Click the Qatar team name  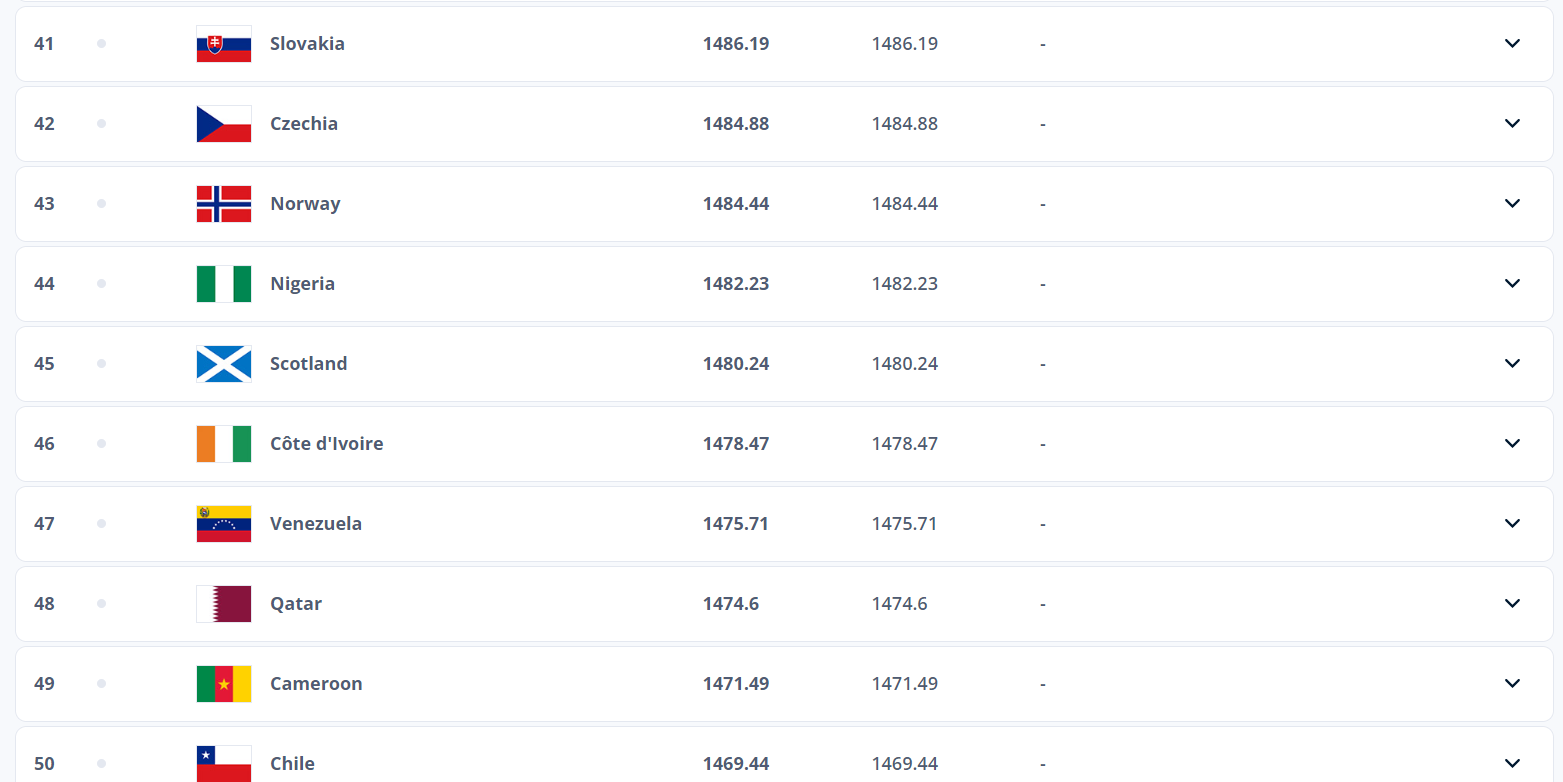[296, 604]
